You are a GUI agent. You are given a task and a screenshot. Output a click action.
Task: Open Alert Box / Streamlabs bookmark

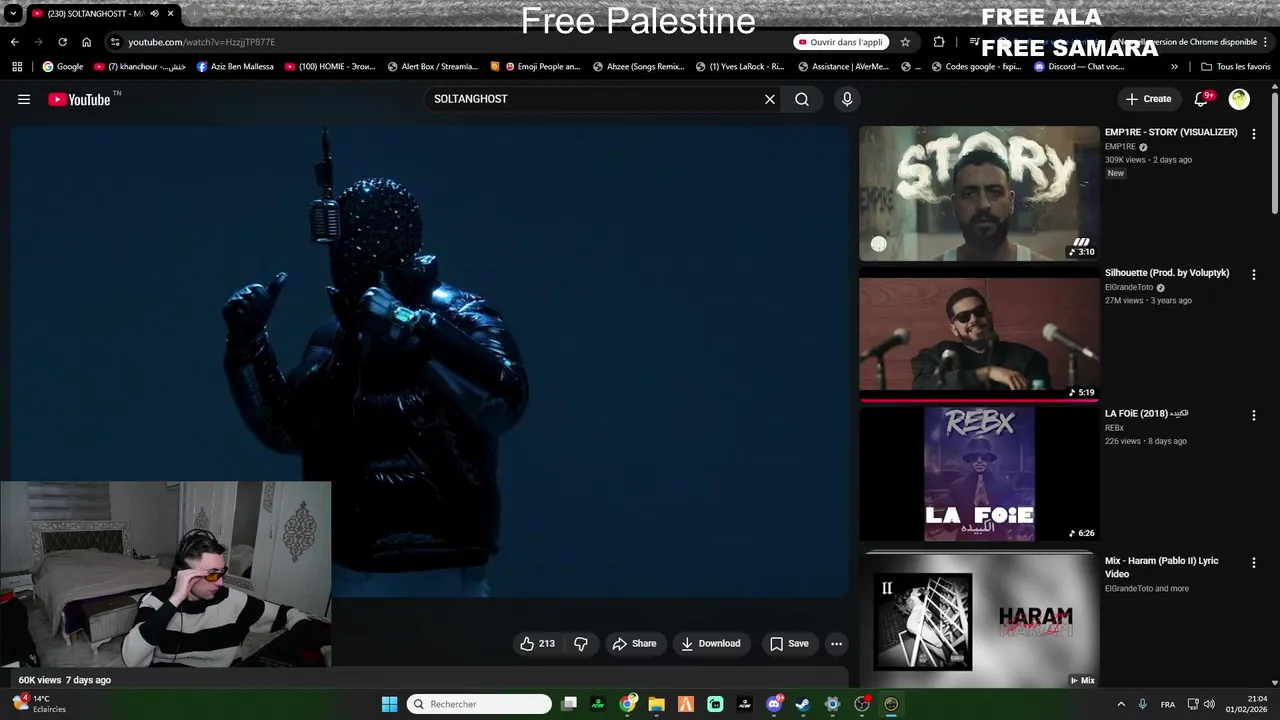(x=433, y=67)
